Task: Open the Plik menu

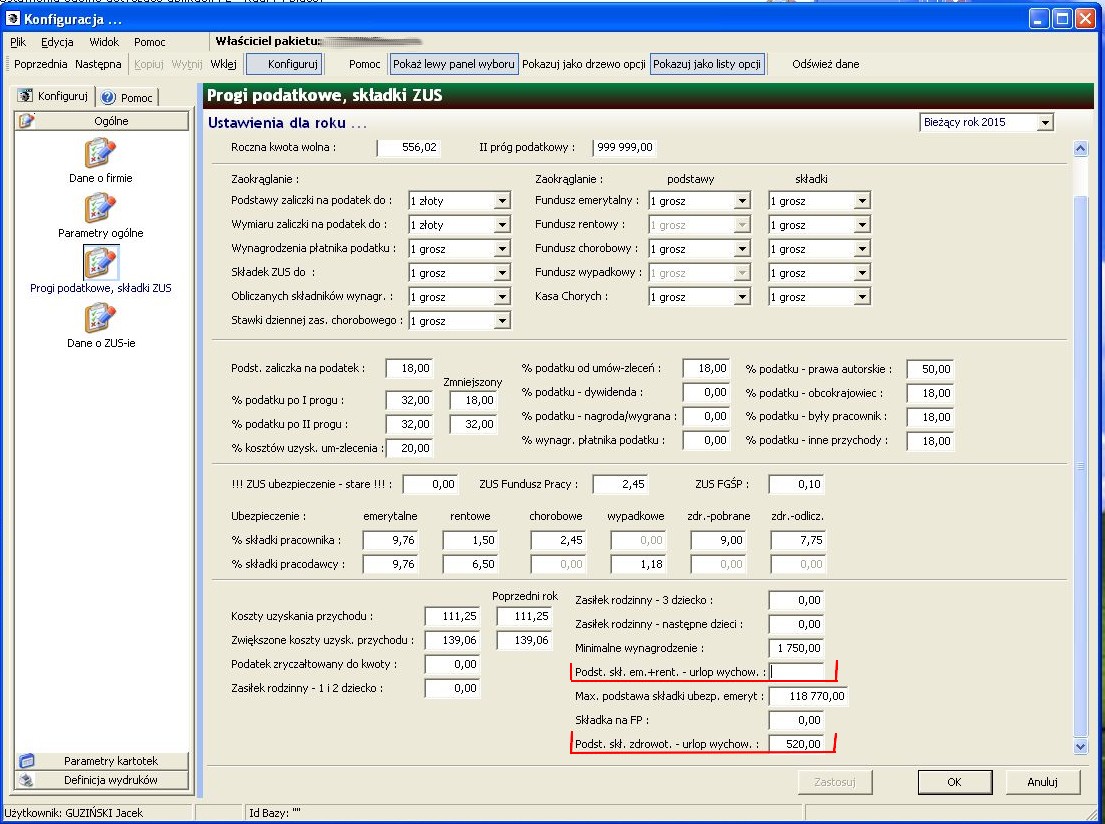Action: pyautogui.click(x=18, y=42)
